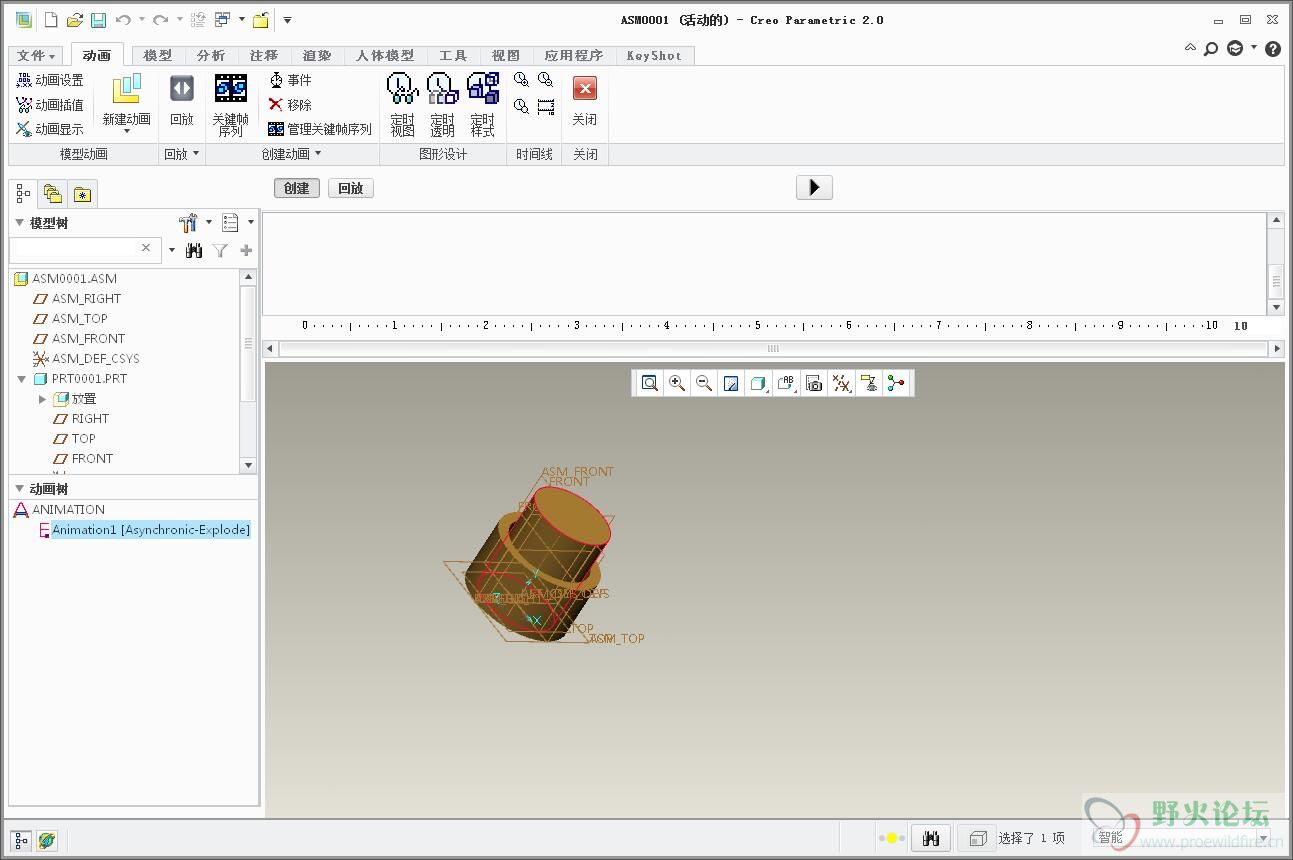Click the help question mark icon
Screen dimensions: 1293x860
click(1273, 48)
